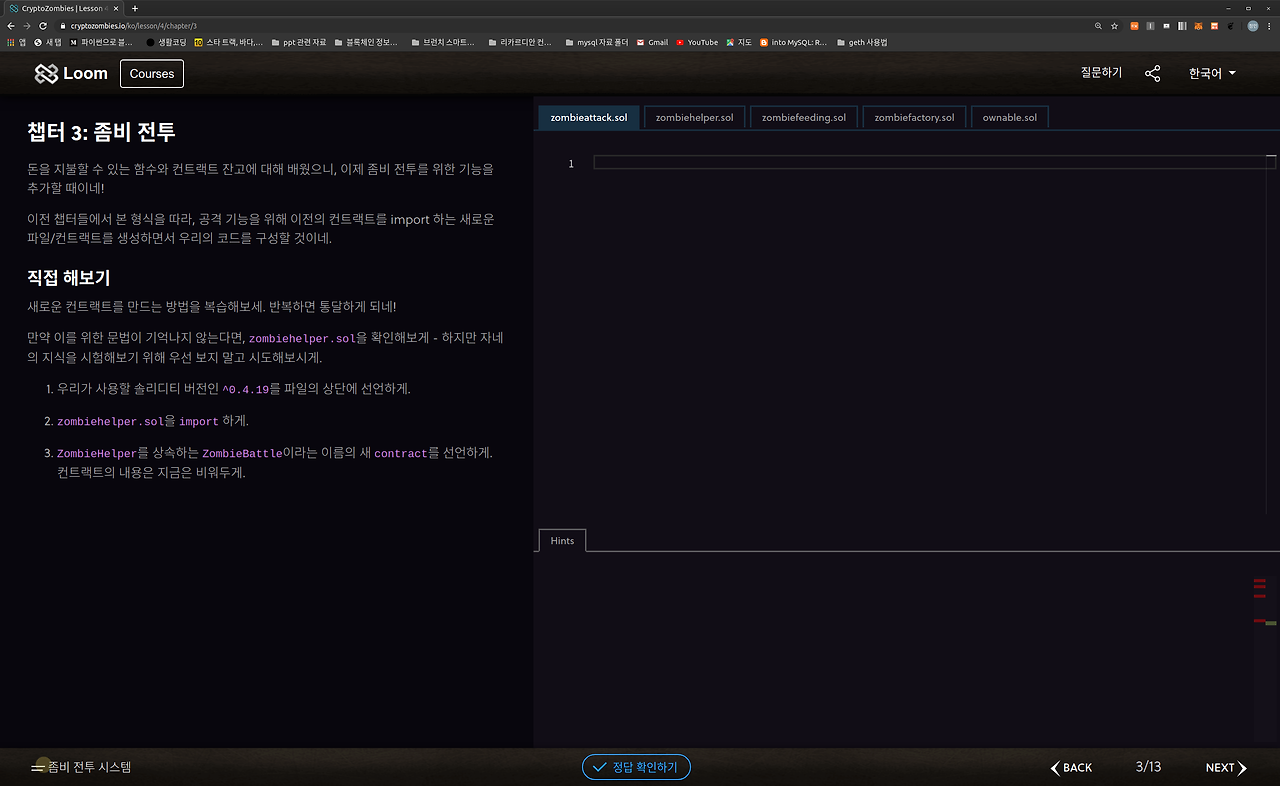Advance to next chapter with NEXT
This screenshot has width=1280, height=786.
(x=1226, y=768)
